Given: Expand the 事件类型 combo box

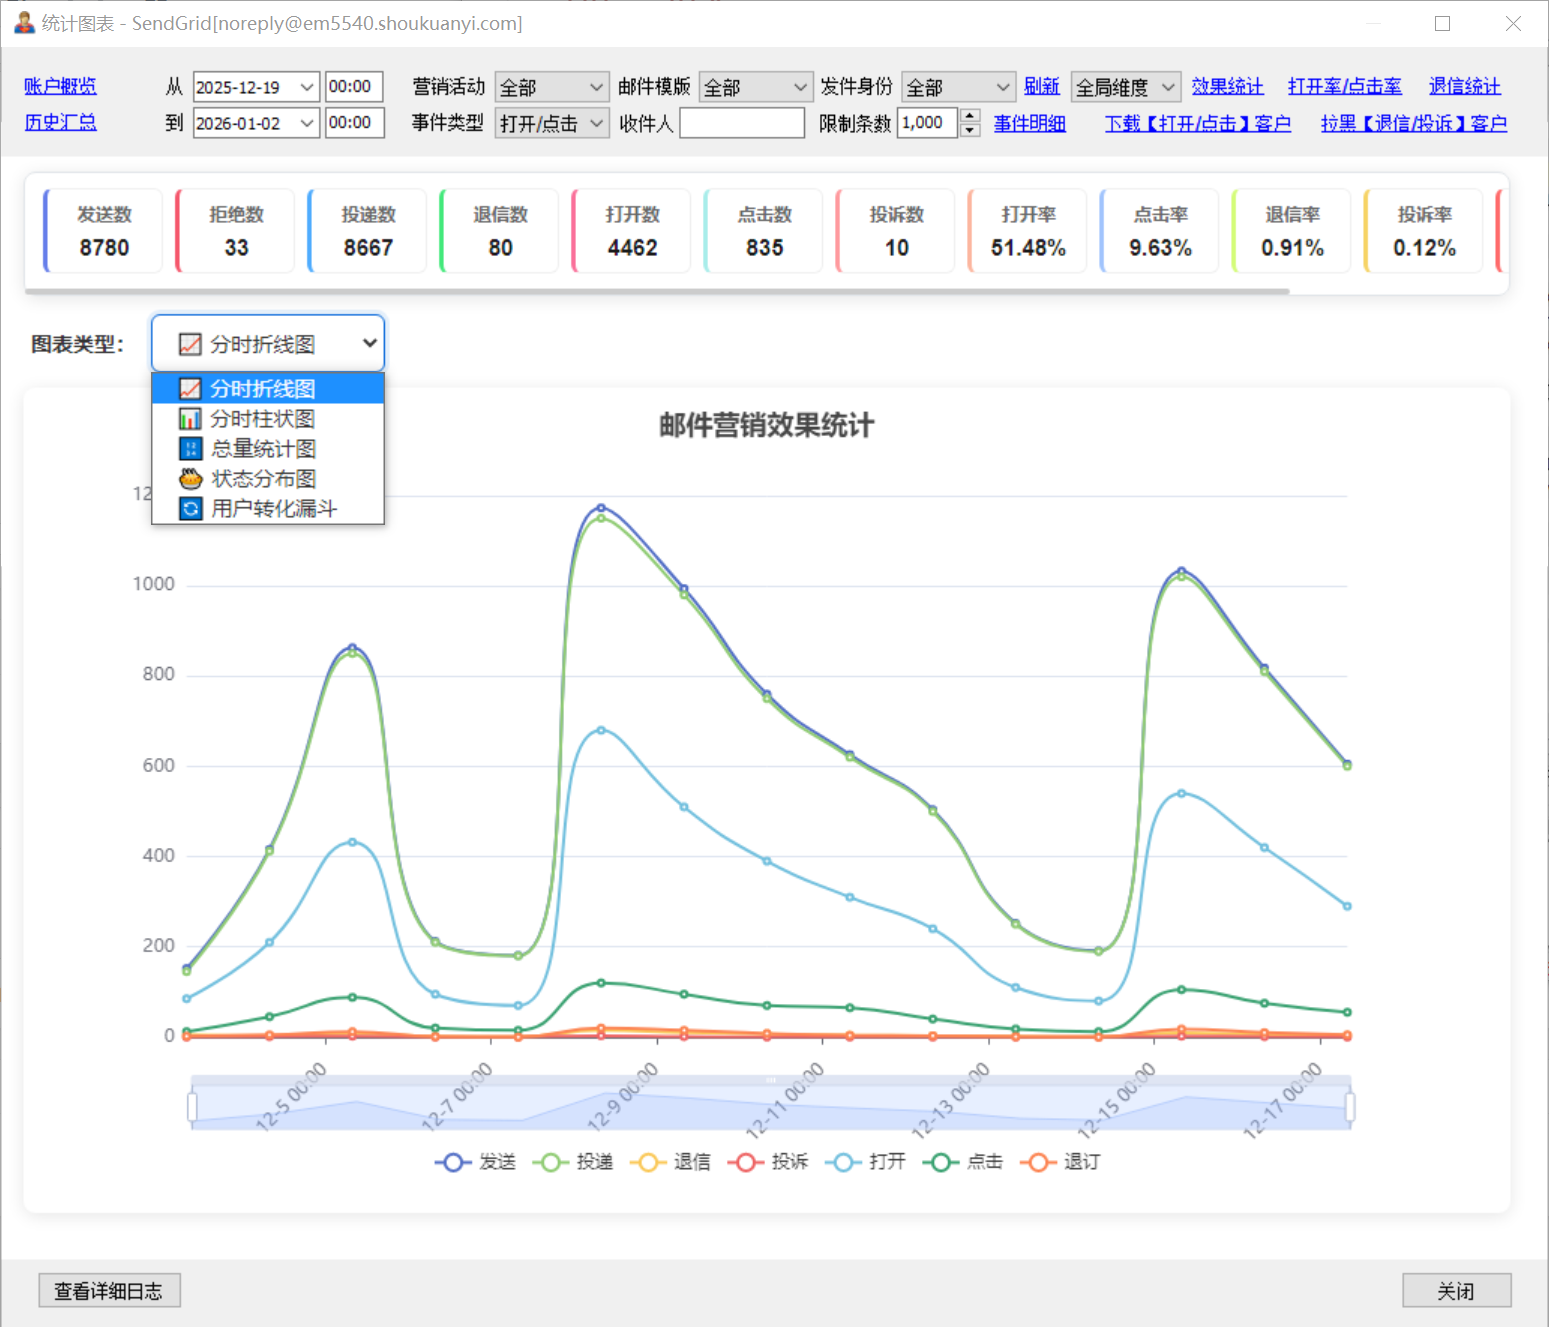Looking at the screenshot, I should click(x=552, y=124).
